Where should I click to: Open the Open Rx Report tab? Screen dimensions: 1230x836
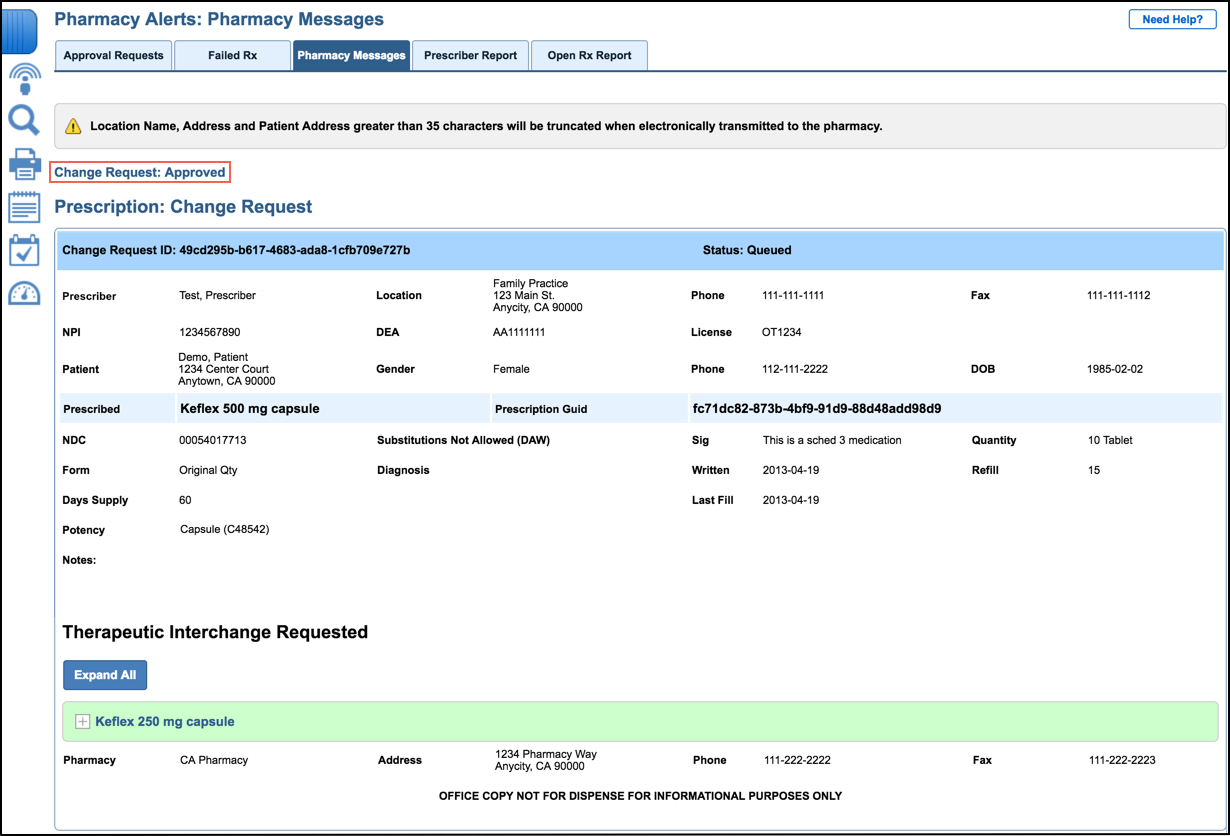click(589, 56)
